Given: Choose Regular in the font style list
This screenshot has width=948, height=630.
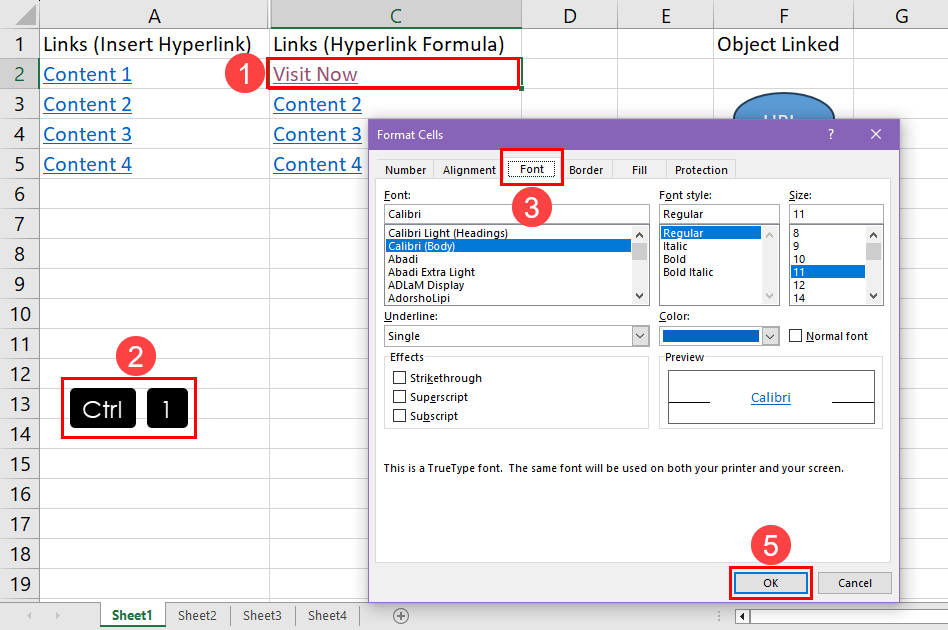Looking at the screenshot, I should coord(710,233).
